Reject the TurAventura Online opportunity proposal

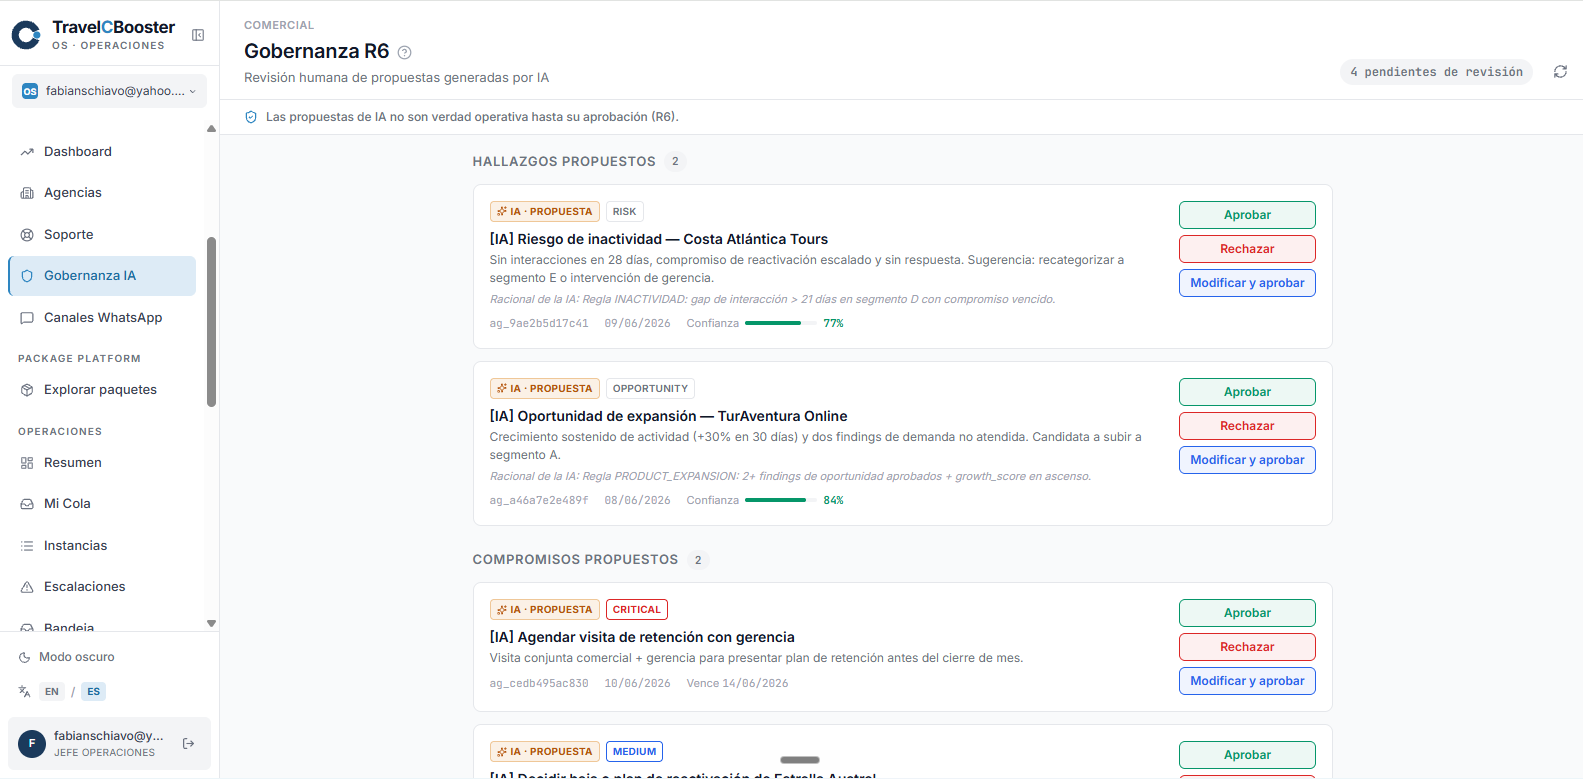[1247, 426]
